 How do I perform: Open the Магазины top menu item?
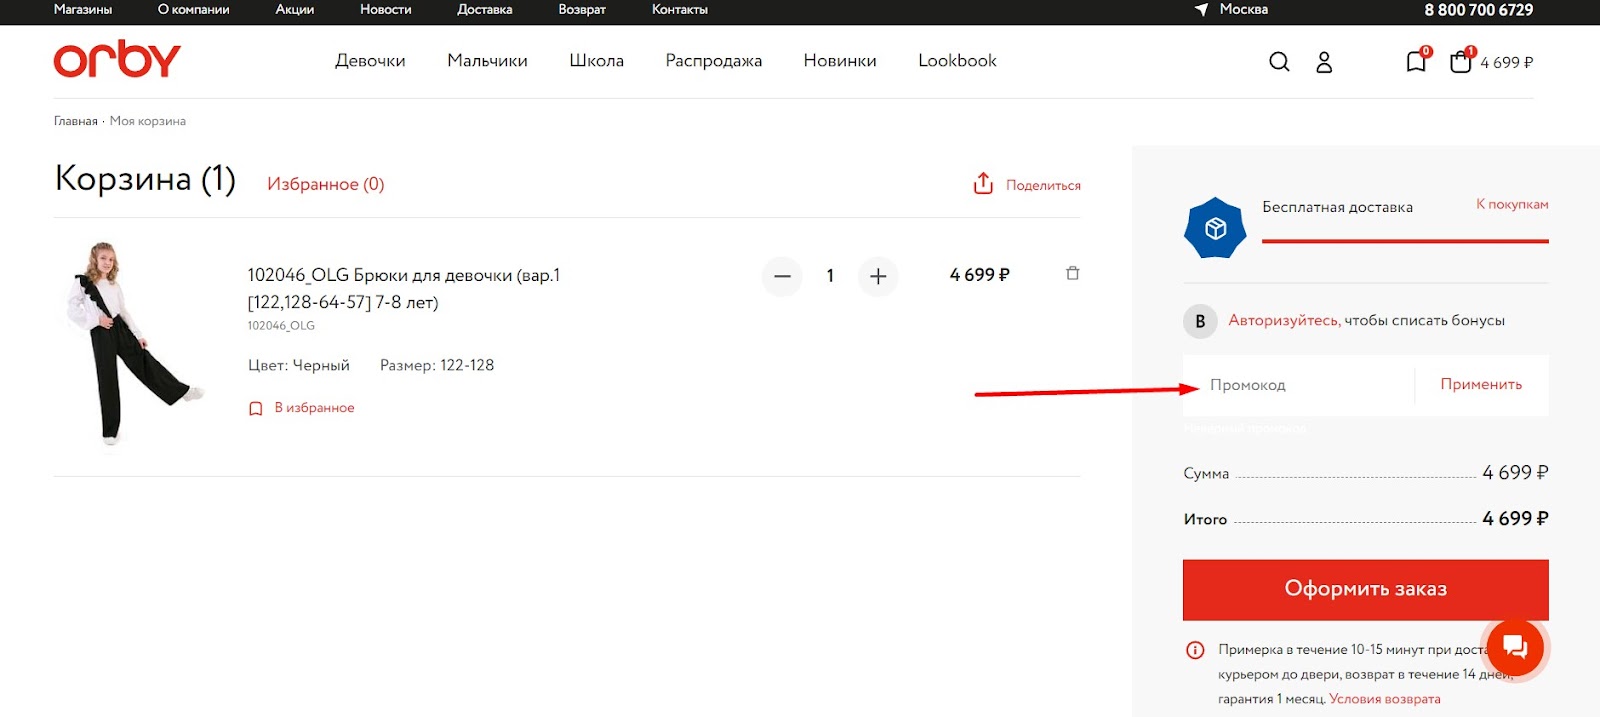[83, 9]
